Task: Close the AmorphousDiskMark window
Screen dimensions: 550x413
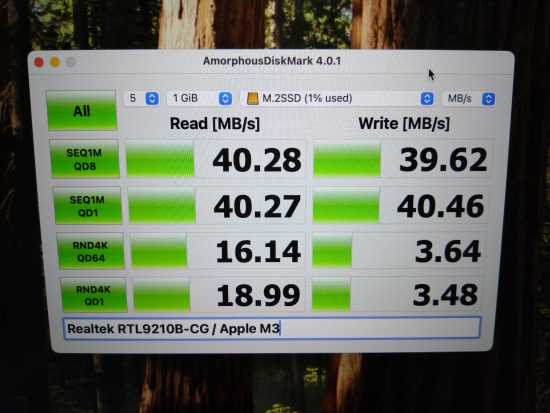Action: [39, 62]
